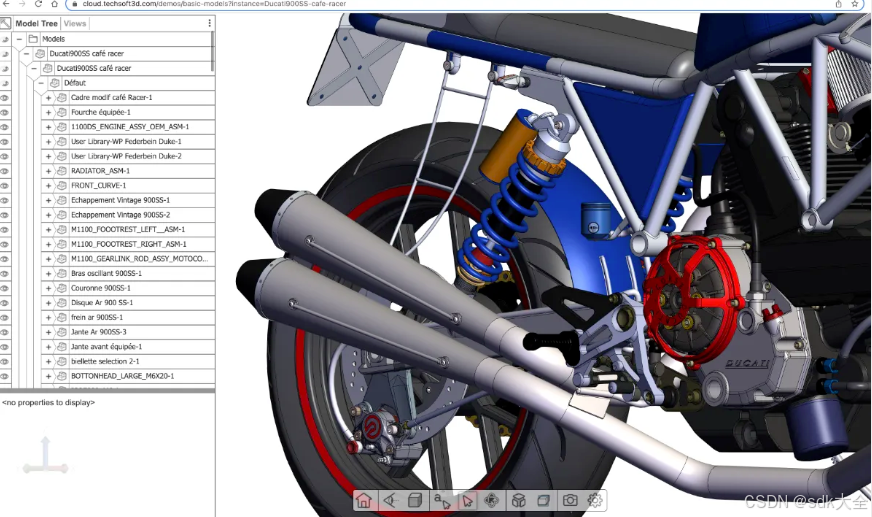The height and width of the screenshot is (517, 872).
Task: Hide Disque Ar 900 SS-1
Action: [5, 303]
